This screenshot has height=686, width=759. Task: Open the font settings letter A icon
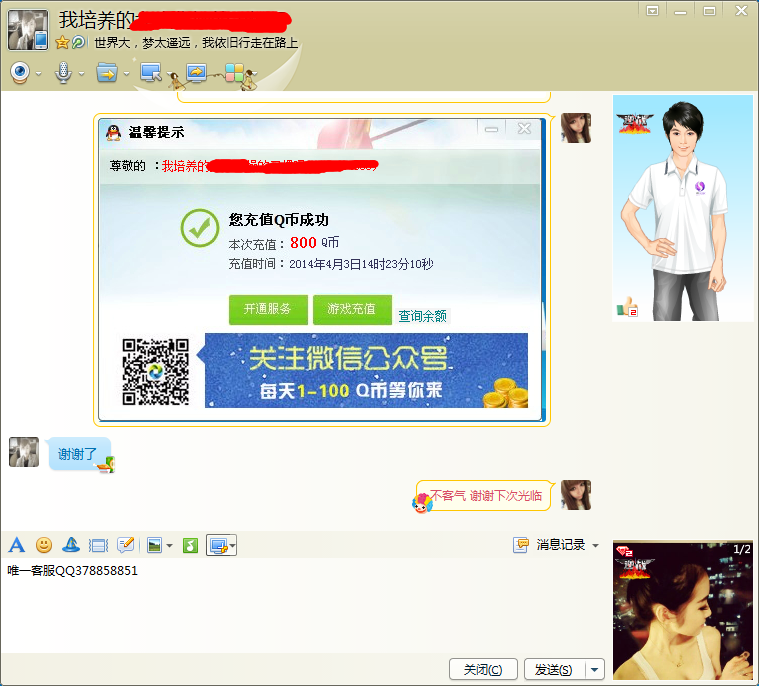pyautogui.click(x=16, y=545)
